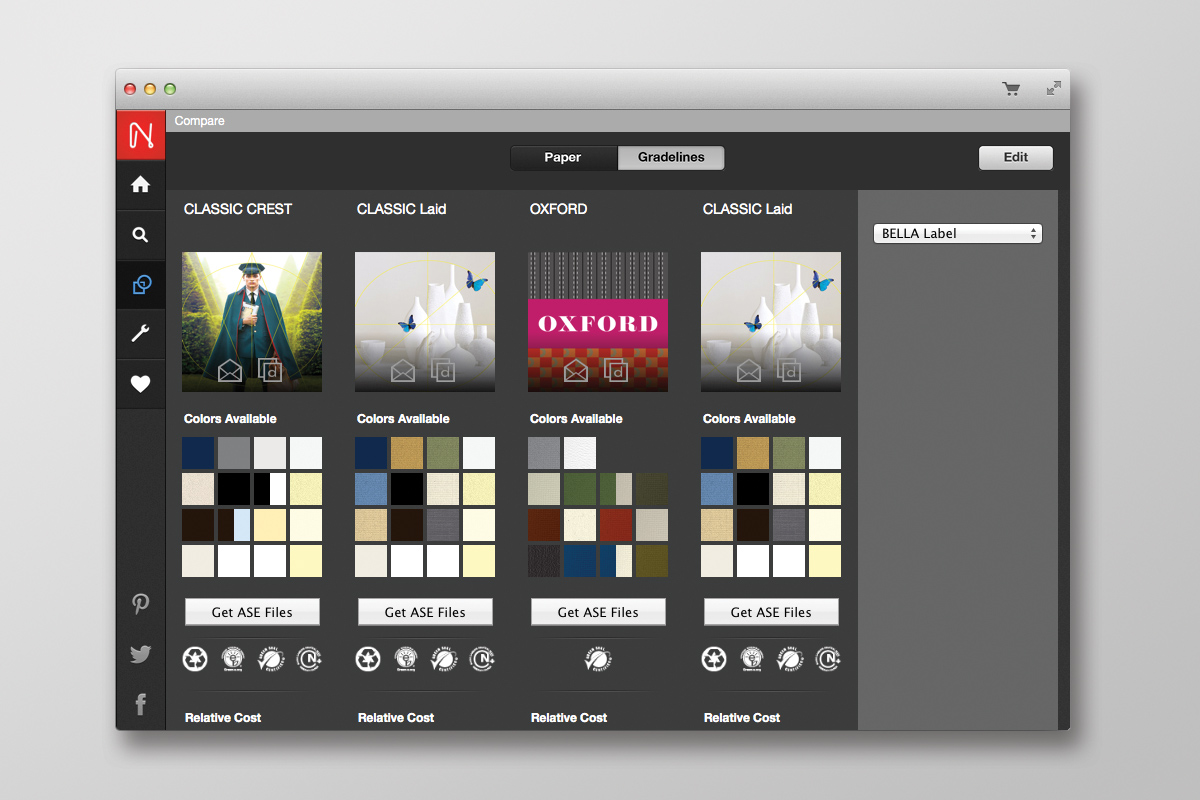The image size is (1200, 800).
Task: Click the home icon in sidebar
Action: [140, 184]
